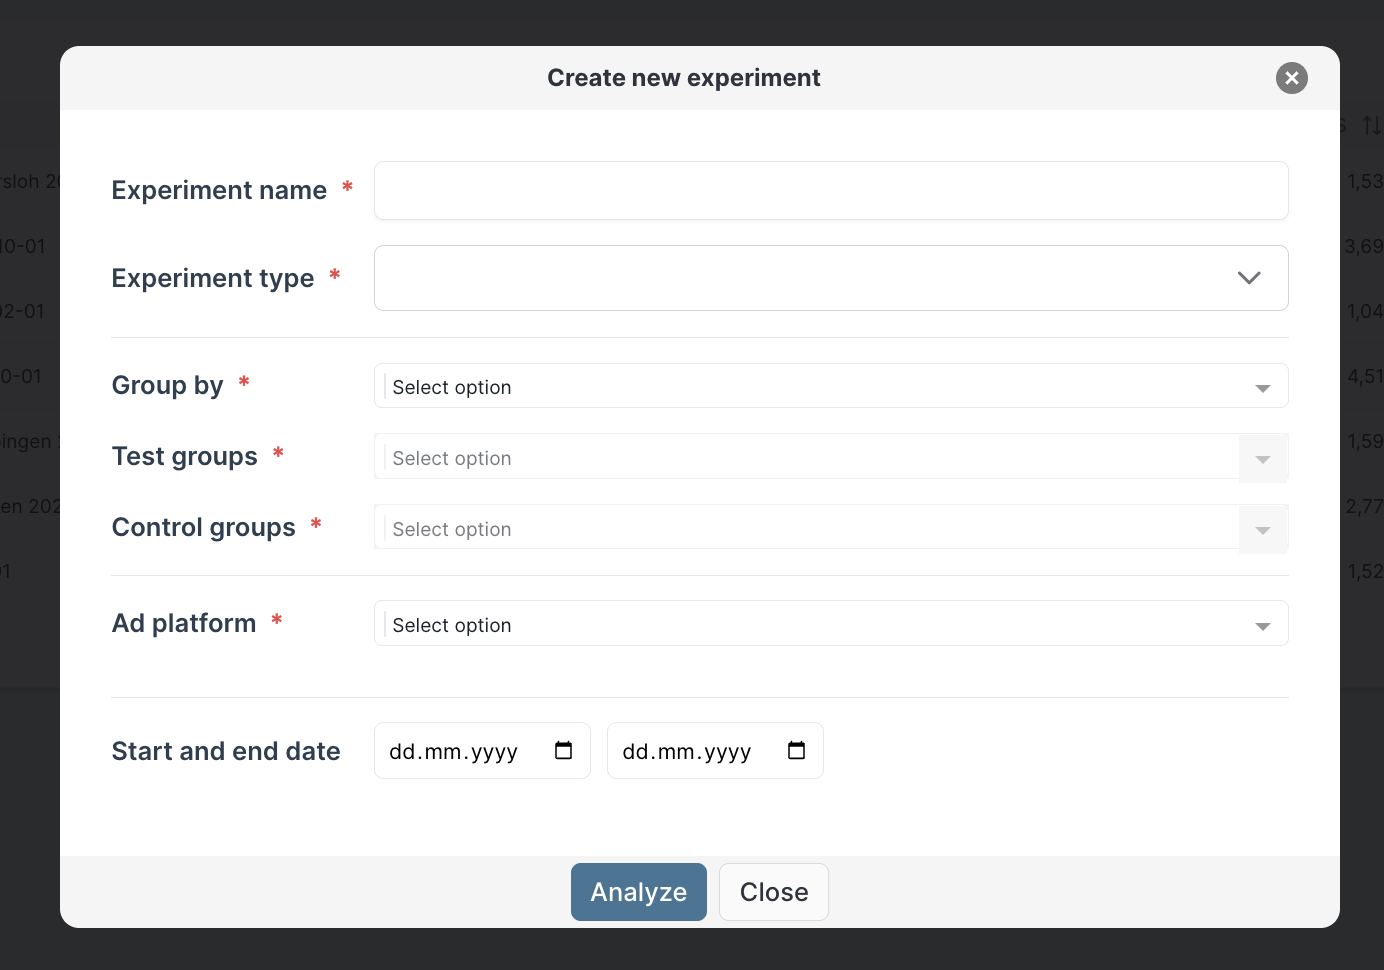Screen dimensions: 1384x970
Task: Click the required asterisk beside Experiment name
Action: (347, 187)
